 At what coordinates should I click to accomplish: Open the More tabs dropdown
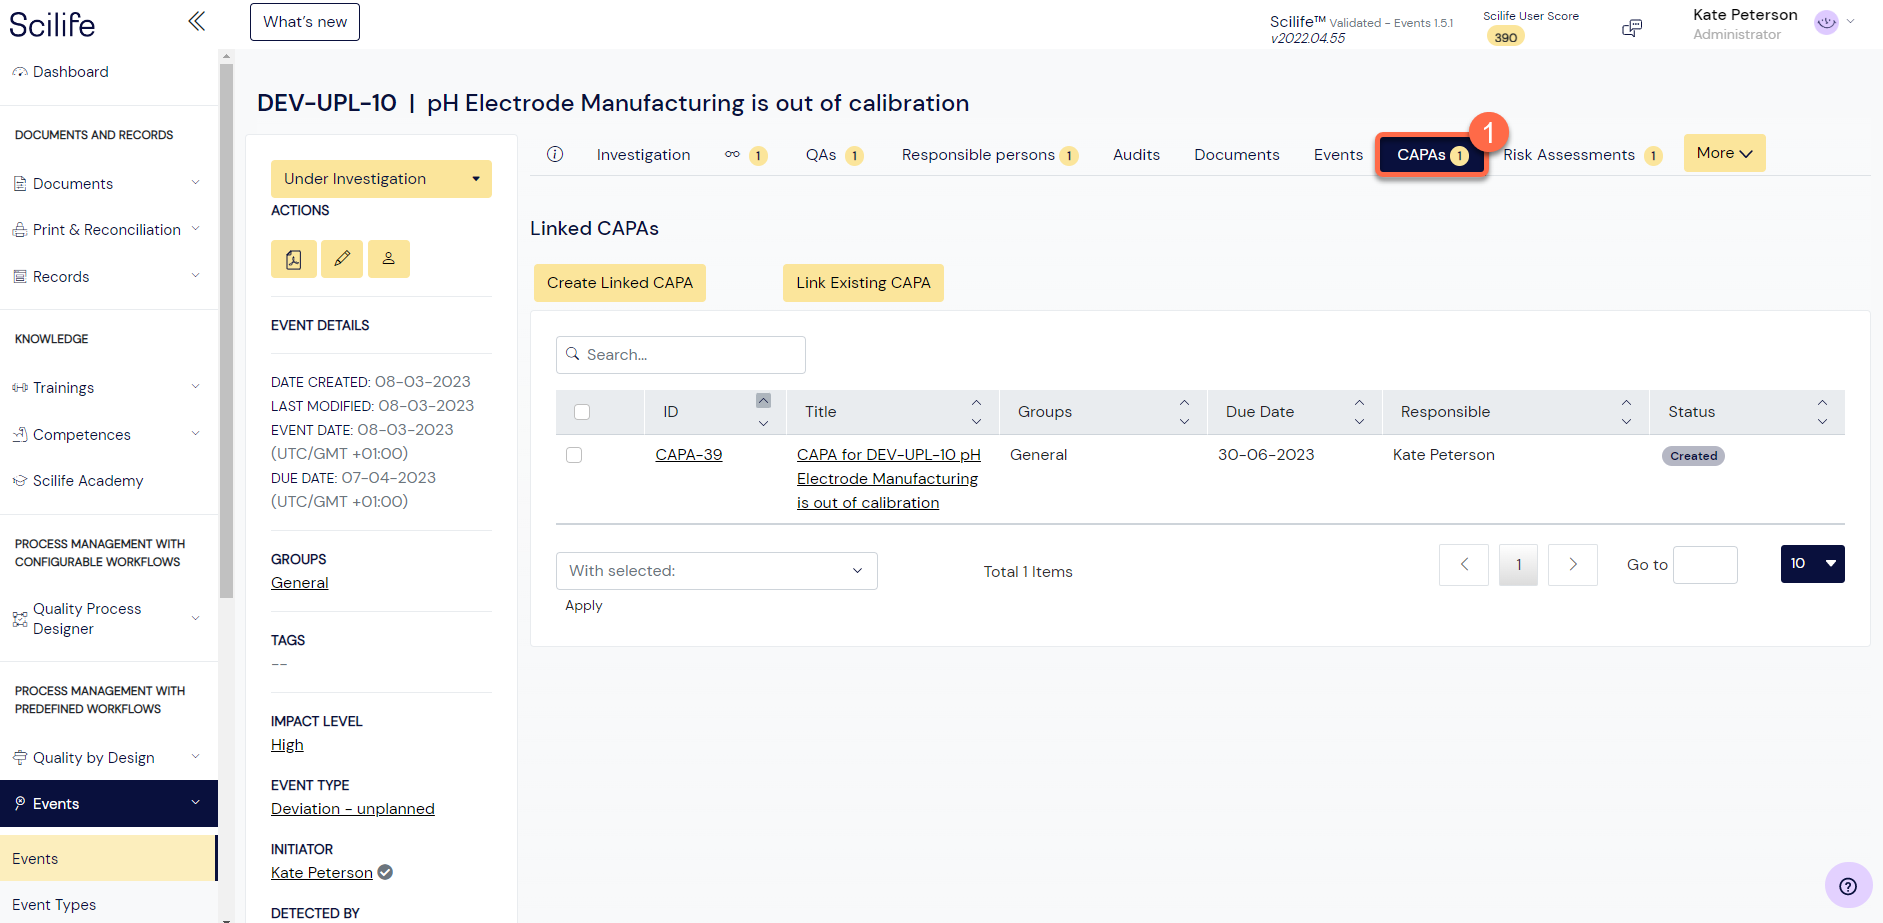1724,153
